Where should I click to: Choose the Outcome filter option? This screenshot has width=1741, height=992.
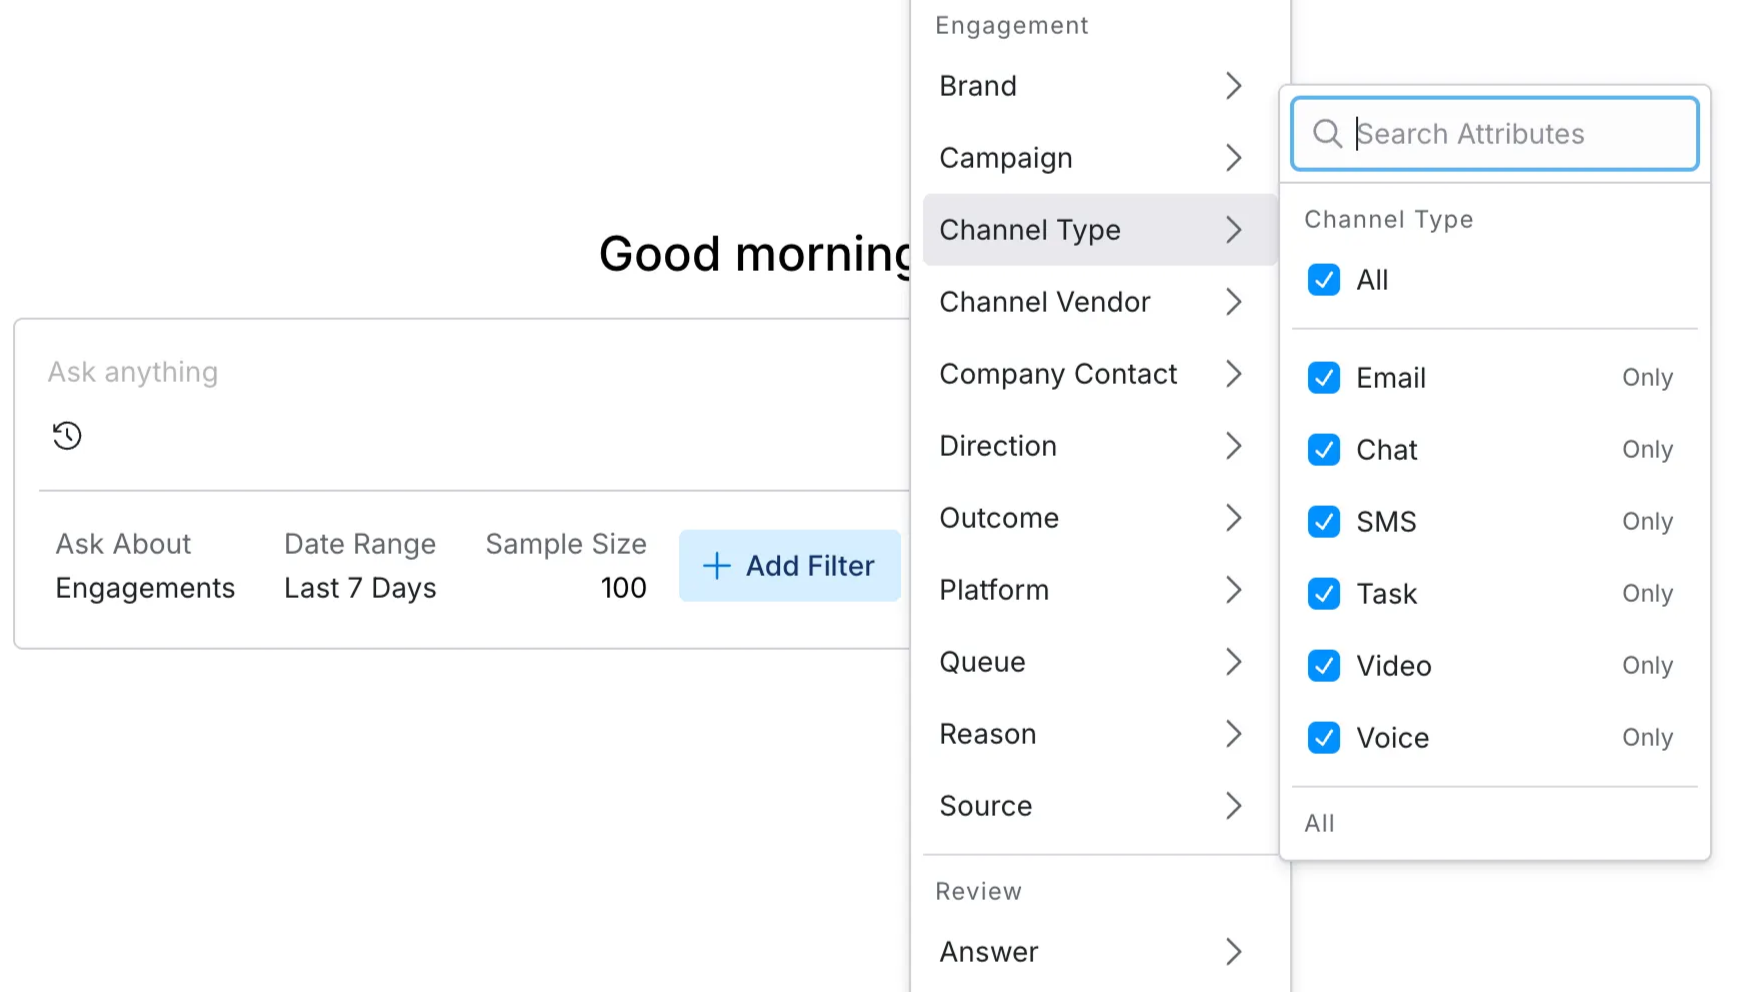999,518
